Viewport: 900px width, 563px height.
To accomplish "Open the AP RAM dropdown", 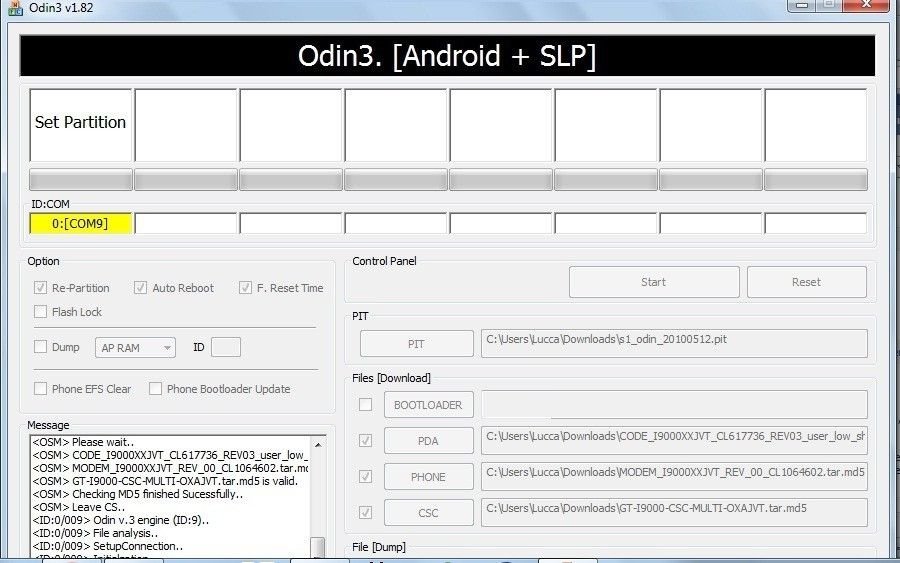I will click(x=135, y=347).
